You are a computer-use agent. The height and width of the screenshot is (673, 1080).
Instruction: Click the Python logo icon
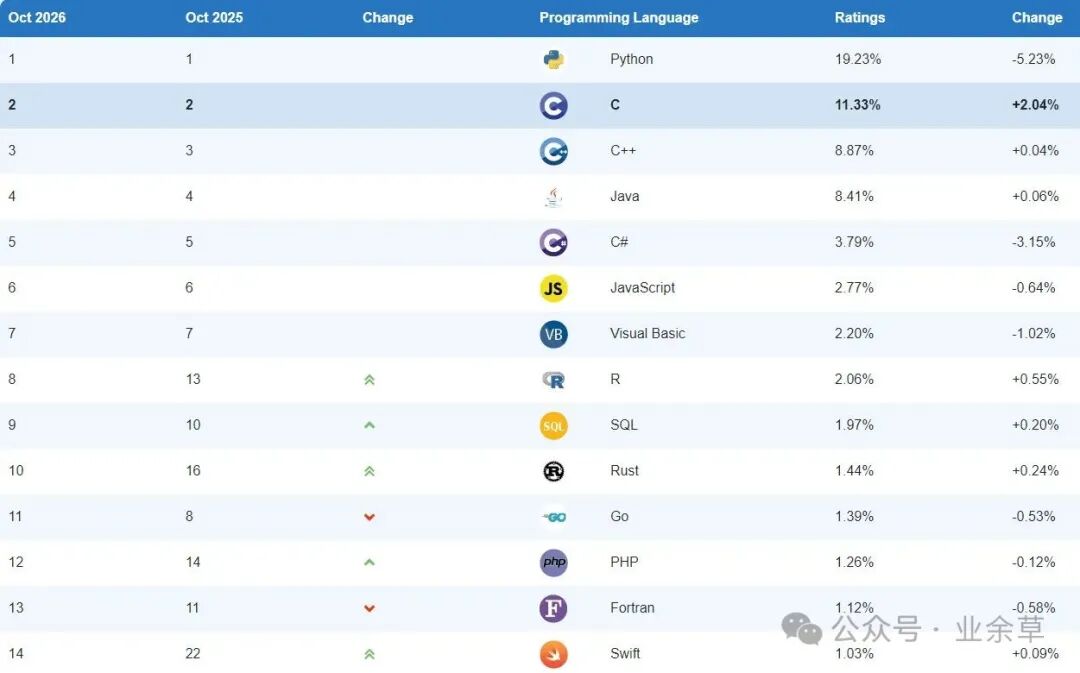tap(553, 60)
